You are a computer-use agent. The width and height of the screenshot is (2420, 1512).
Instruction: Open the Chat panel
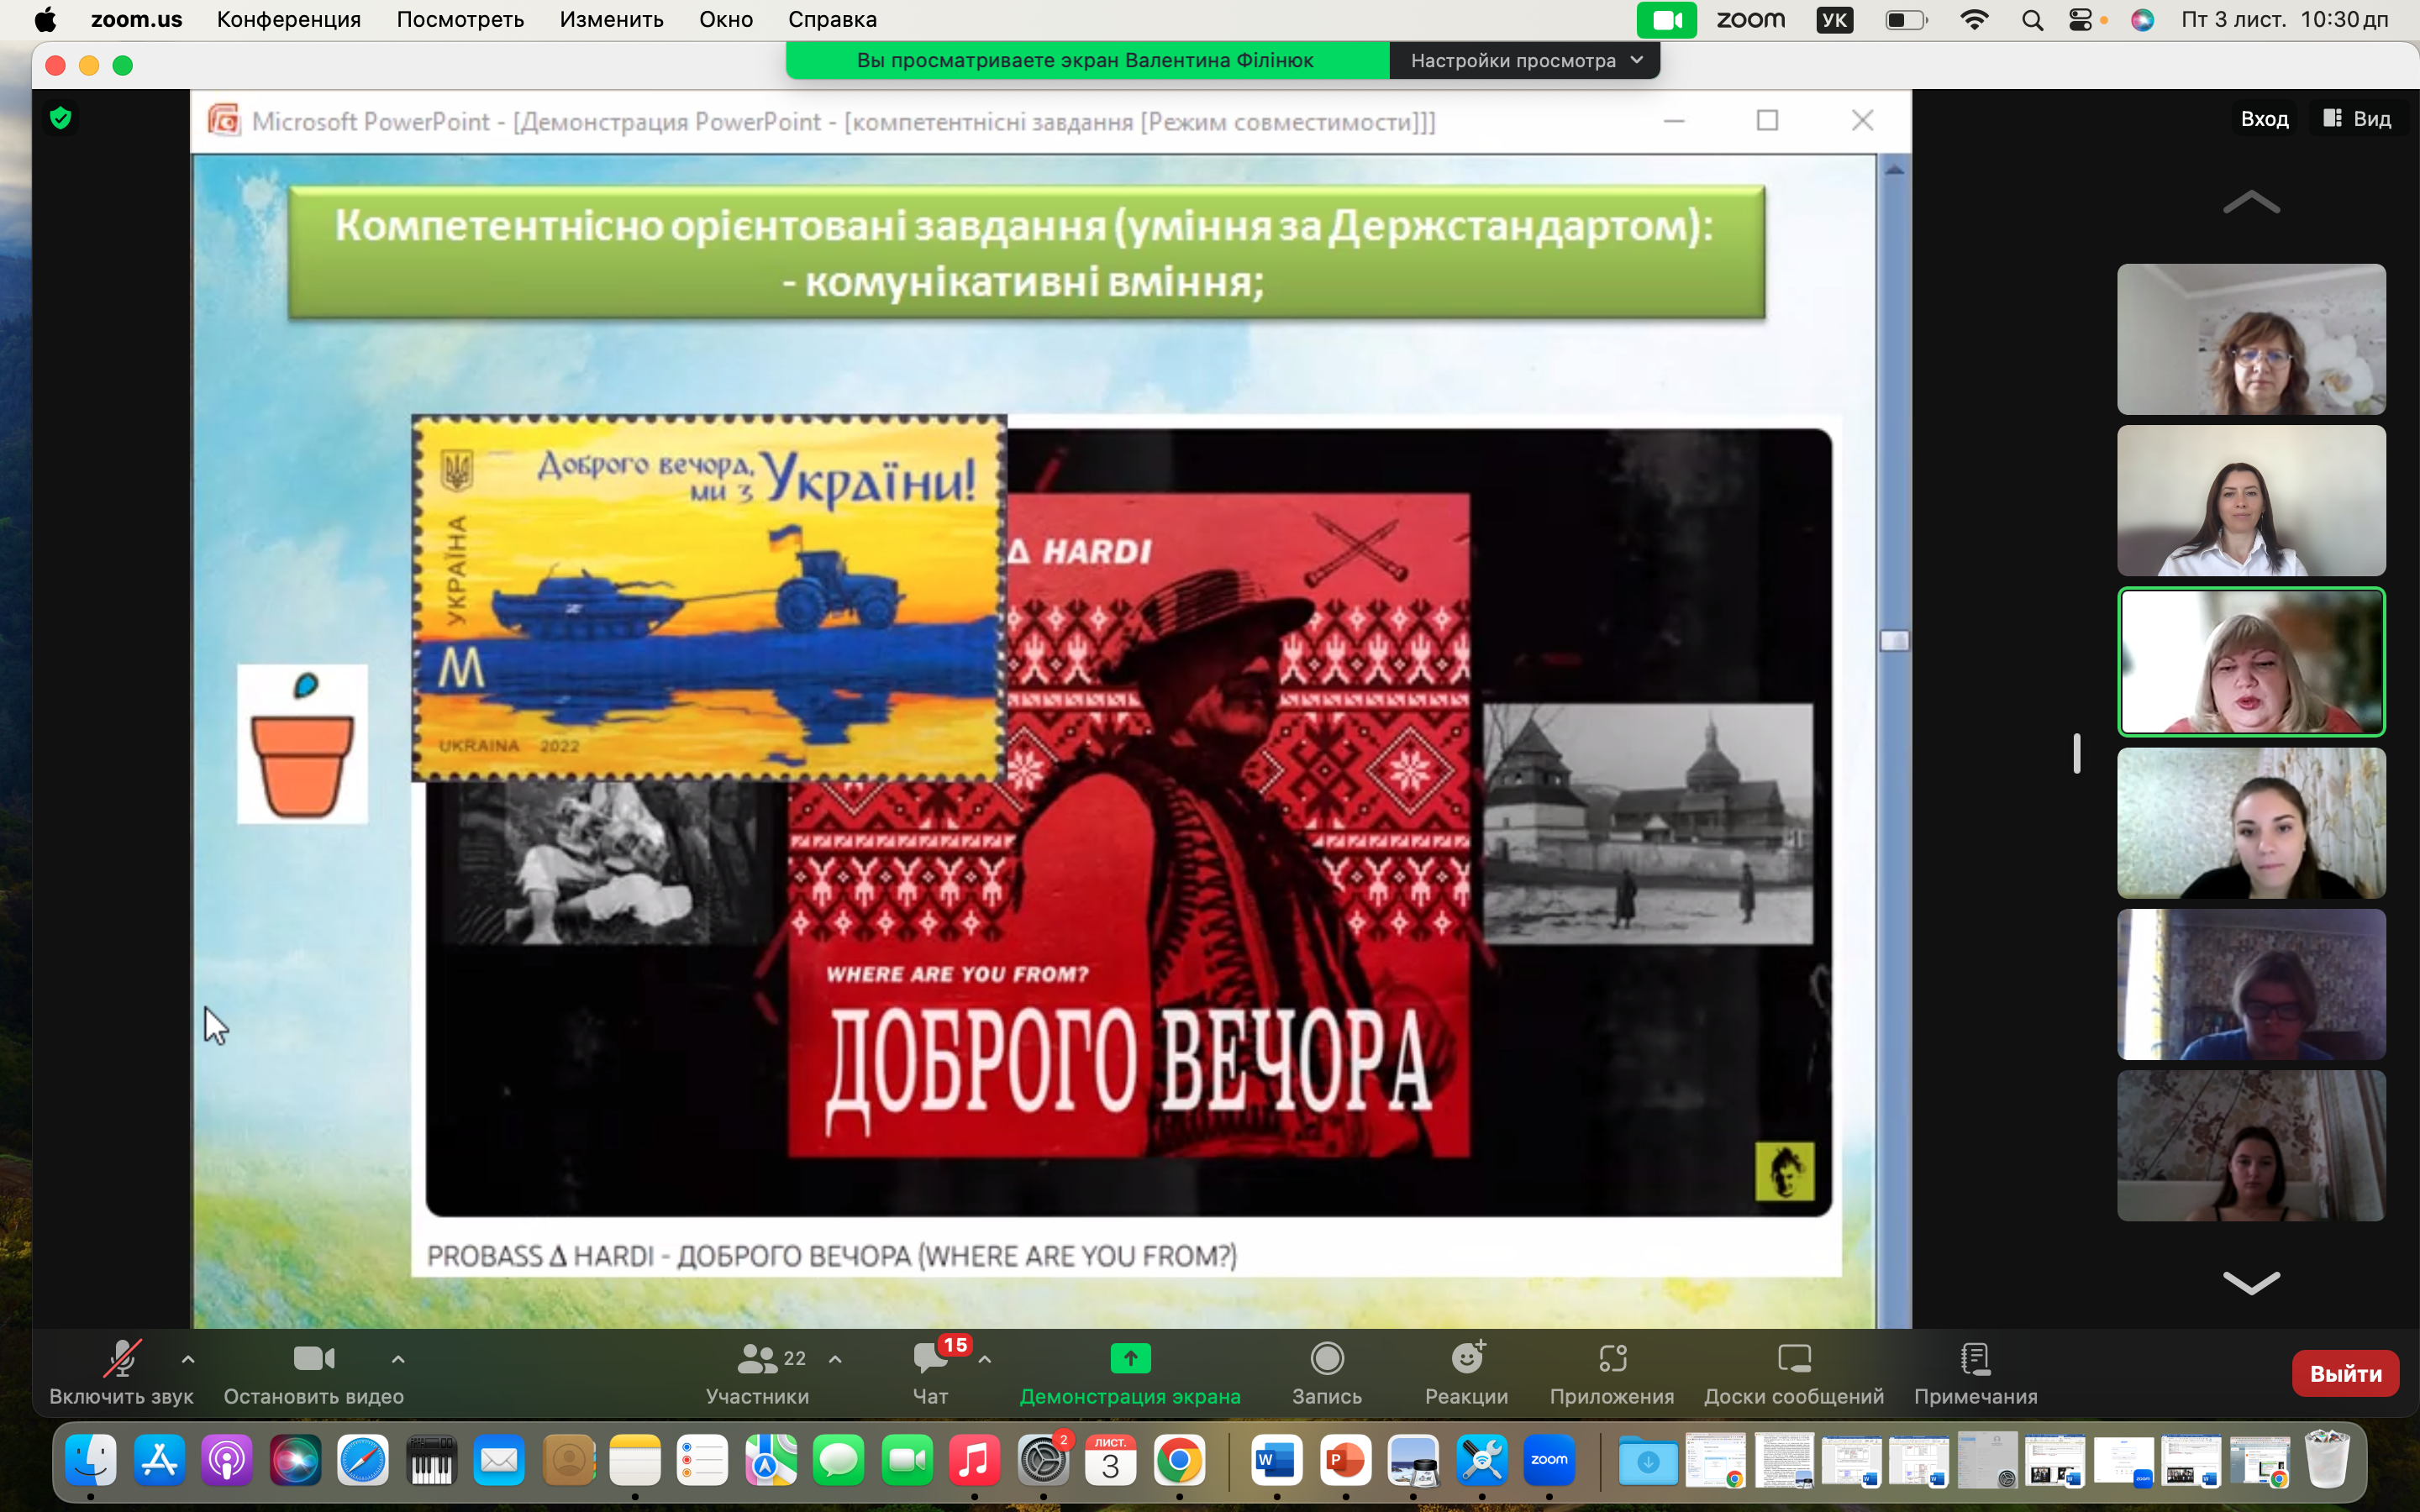click(x=930, y=1358)
